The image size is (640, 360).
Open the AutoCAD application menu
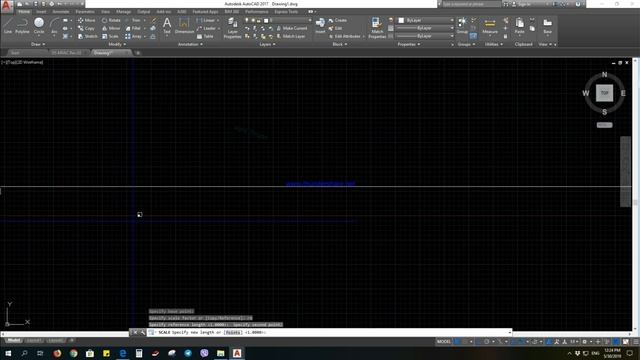6,6
